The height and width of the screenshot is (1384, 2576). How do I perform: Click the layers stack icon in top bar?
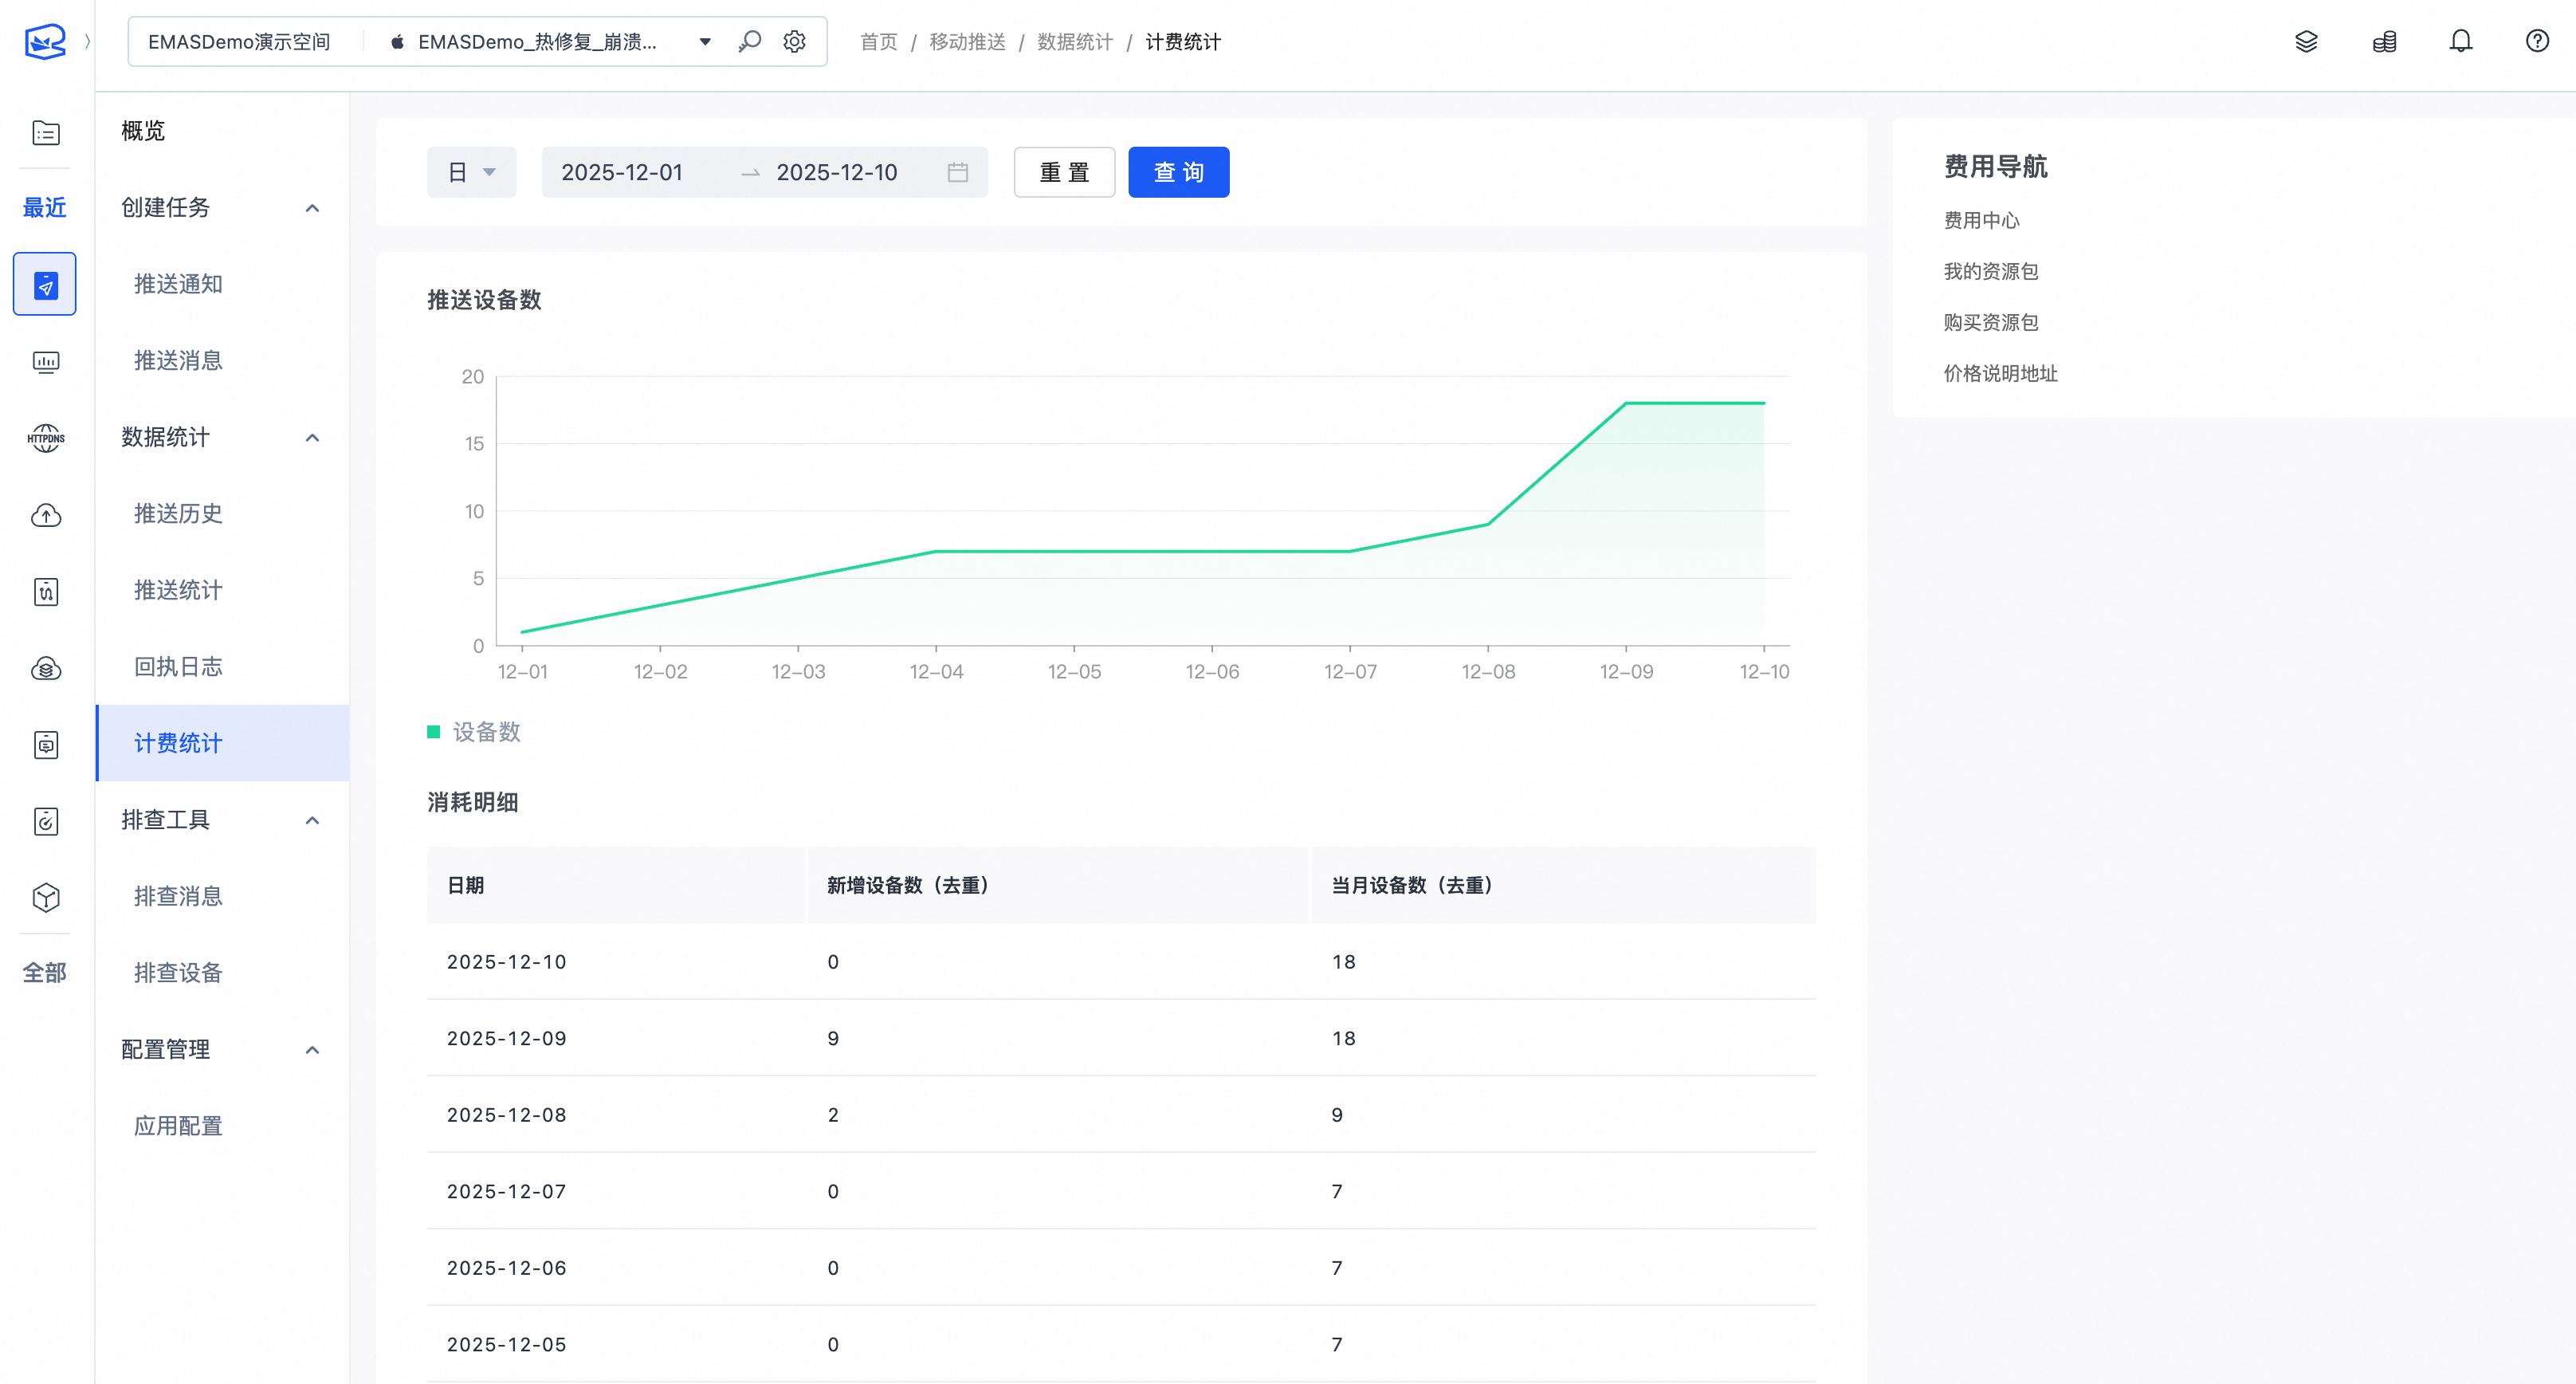coord(2306,41)
